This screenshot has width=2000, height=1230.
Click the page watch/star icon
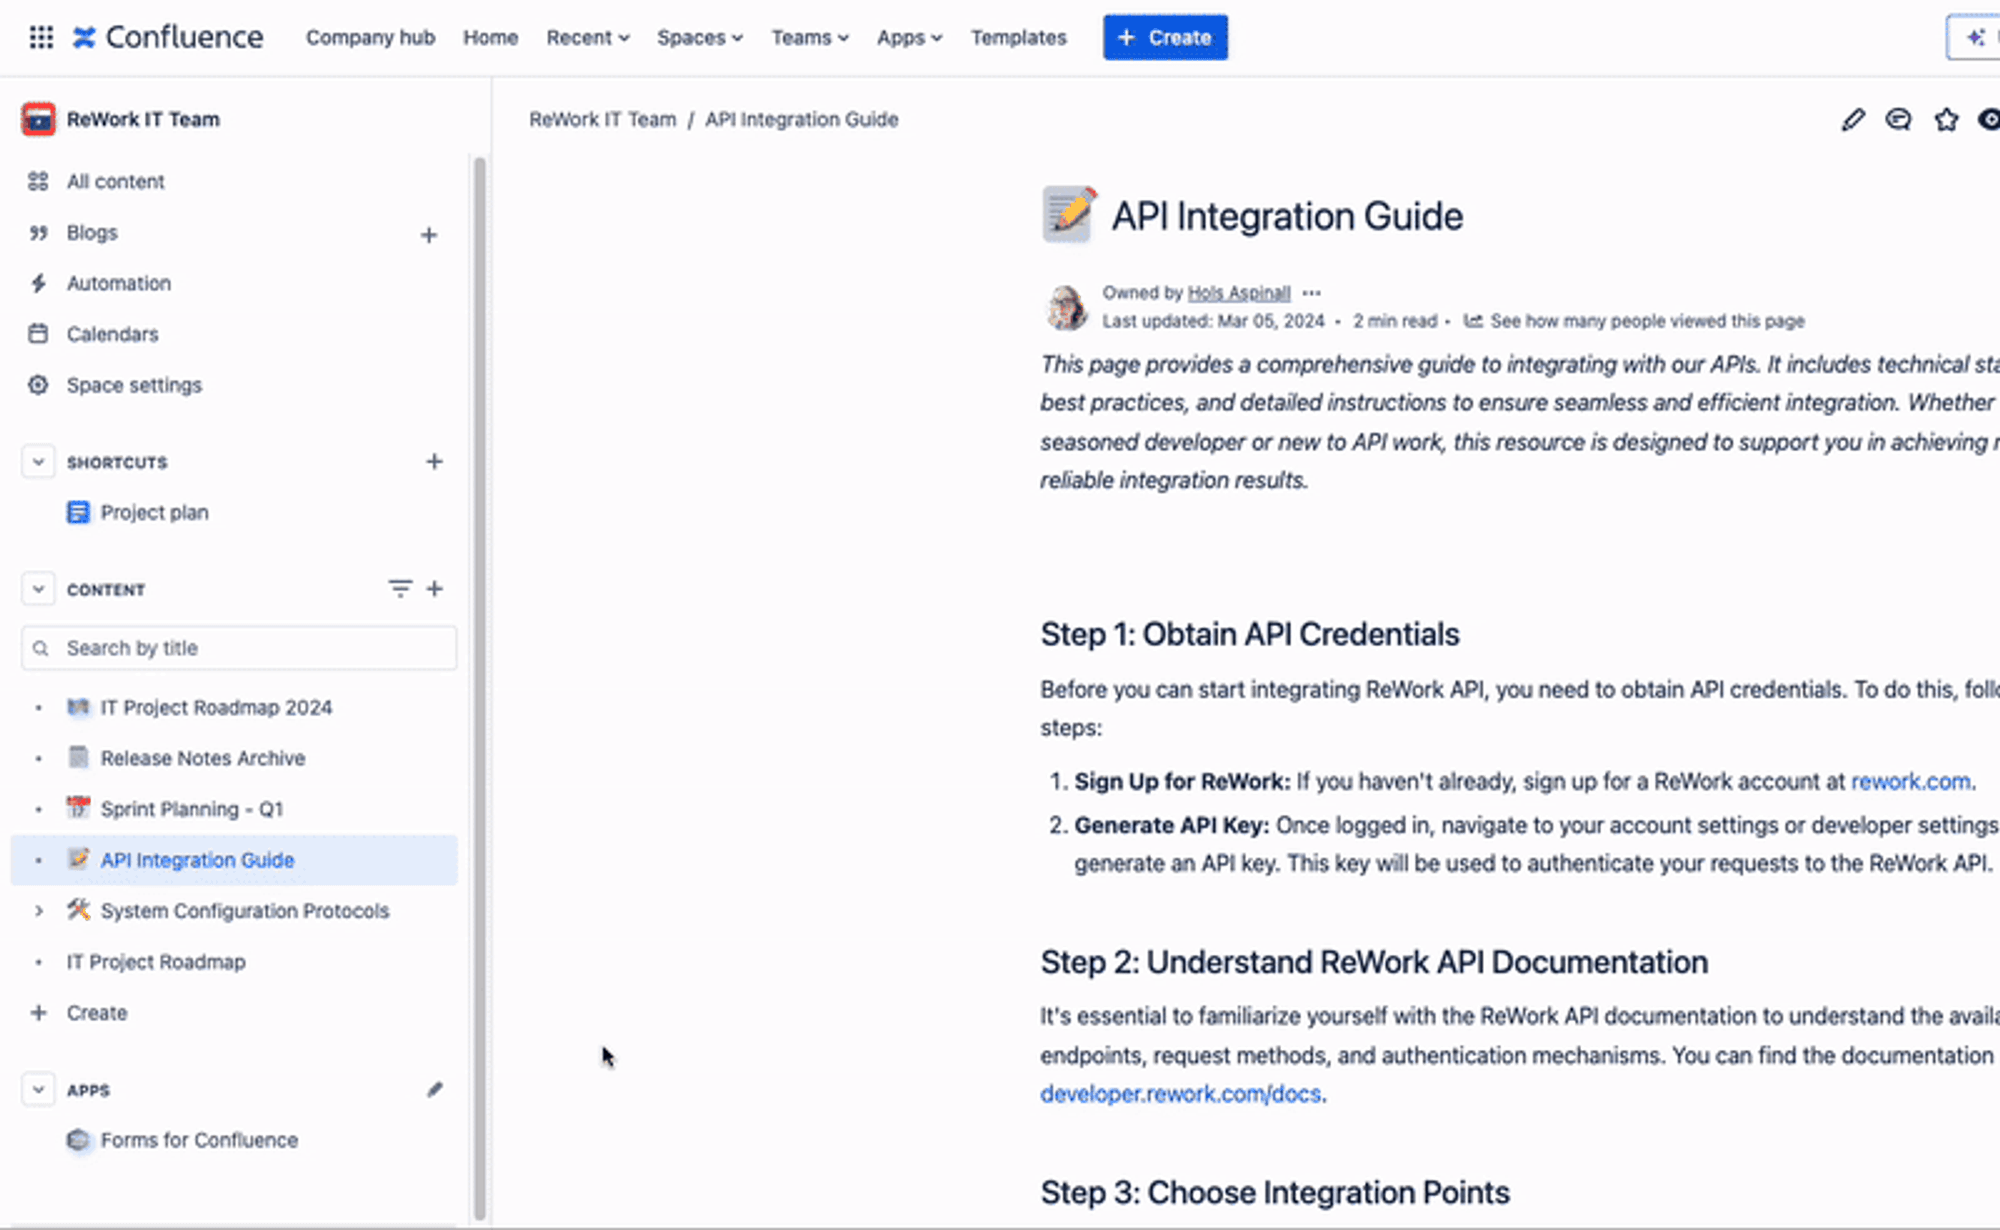coord(1946,120)
